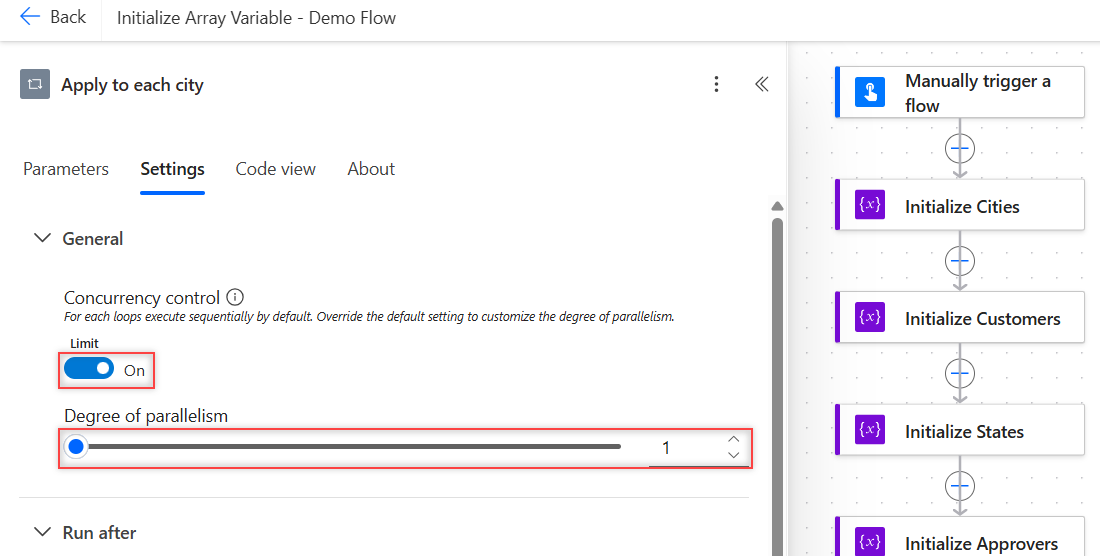The width and height of the screenshot is (1100, 556).
Task: Select the Manually trigger a flow card
Action: [960, 93]
